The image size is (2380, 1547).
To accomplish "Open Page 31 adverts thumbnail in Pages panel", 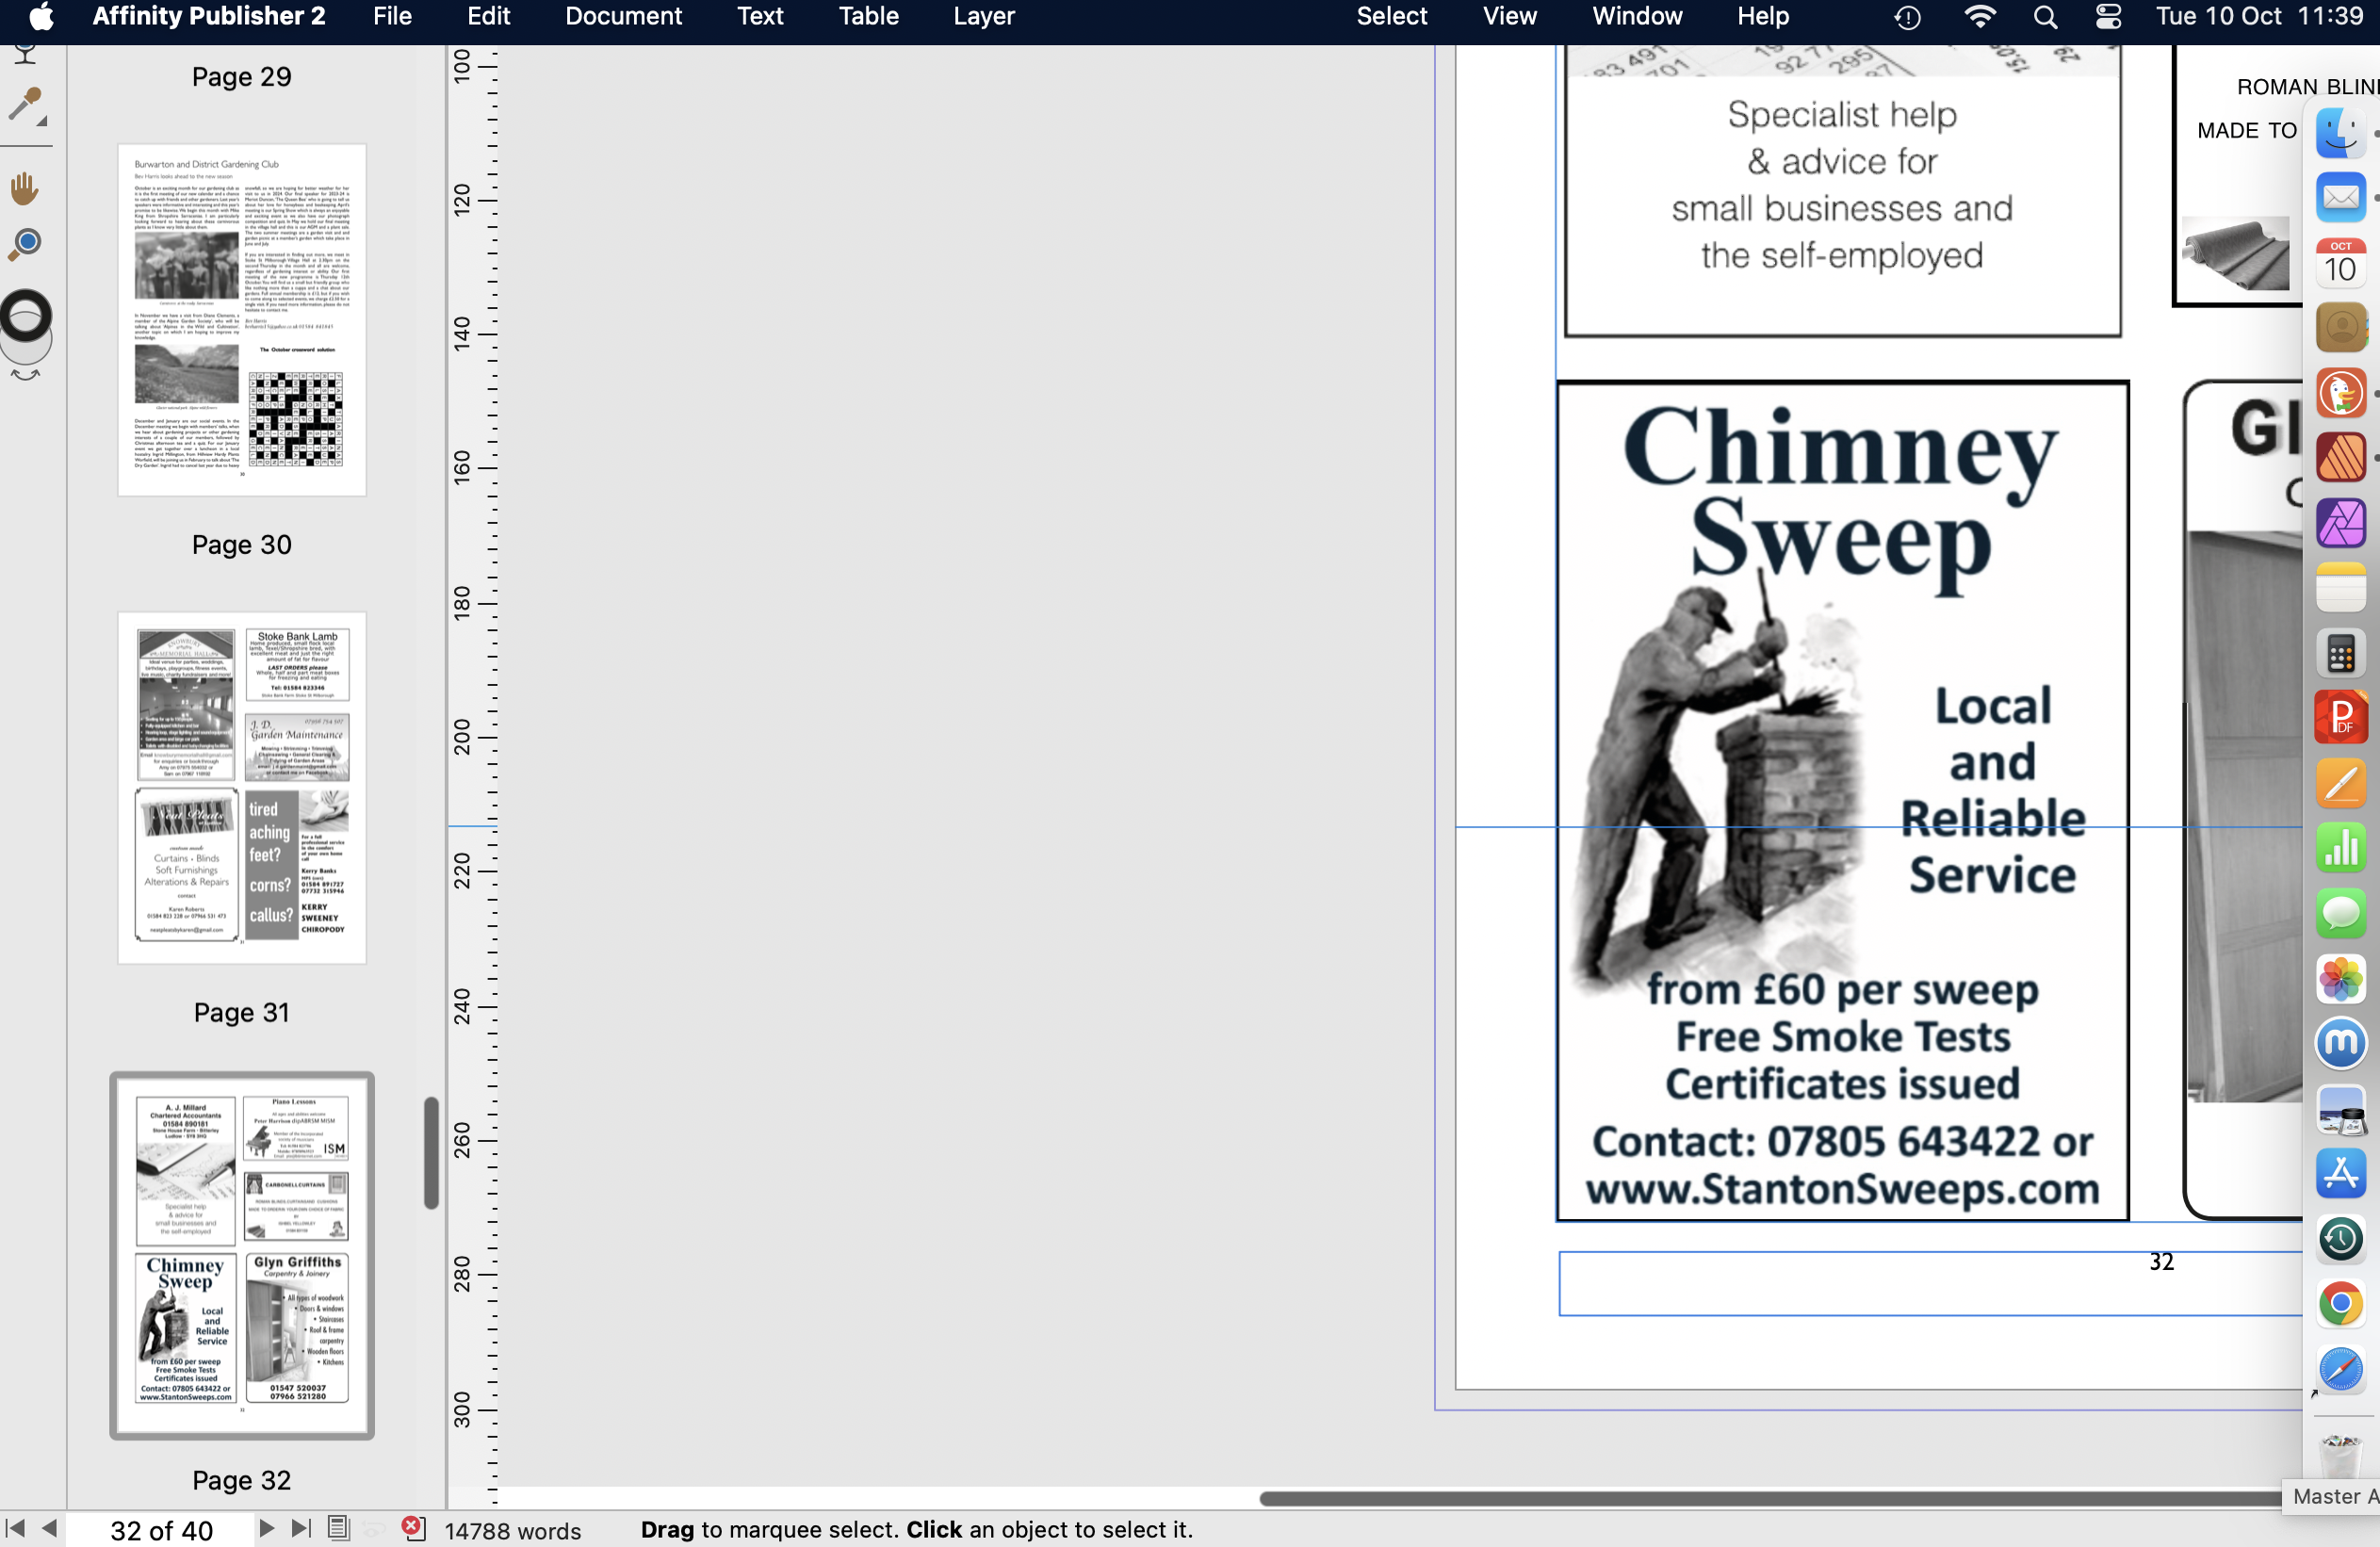I will point(242,788).
